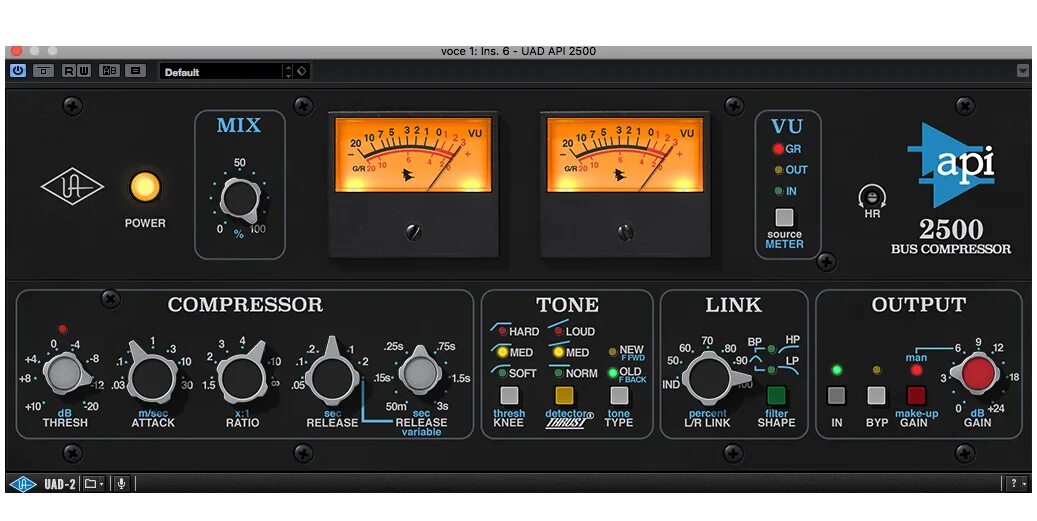Screen dimensions: 1037x521
Task: Click the MIX percent knob
Action: (240, 200)
